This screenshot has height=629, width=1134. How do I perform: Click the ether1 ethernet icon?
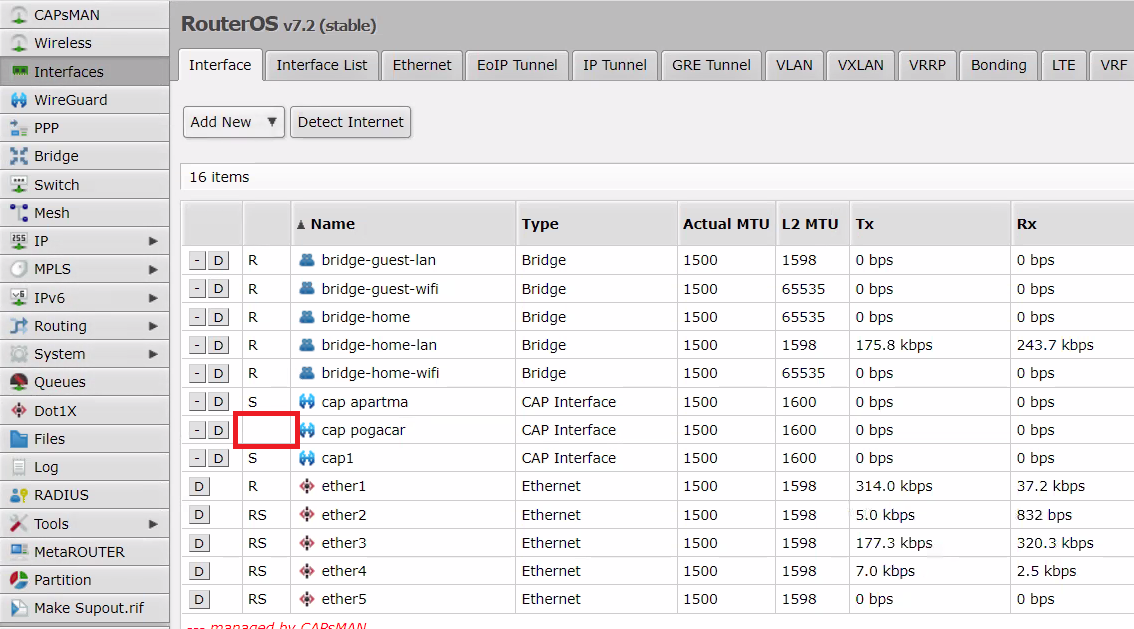307,486
